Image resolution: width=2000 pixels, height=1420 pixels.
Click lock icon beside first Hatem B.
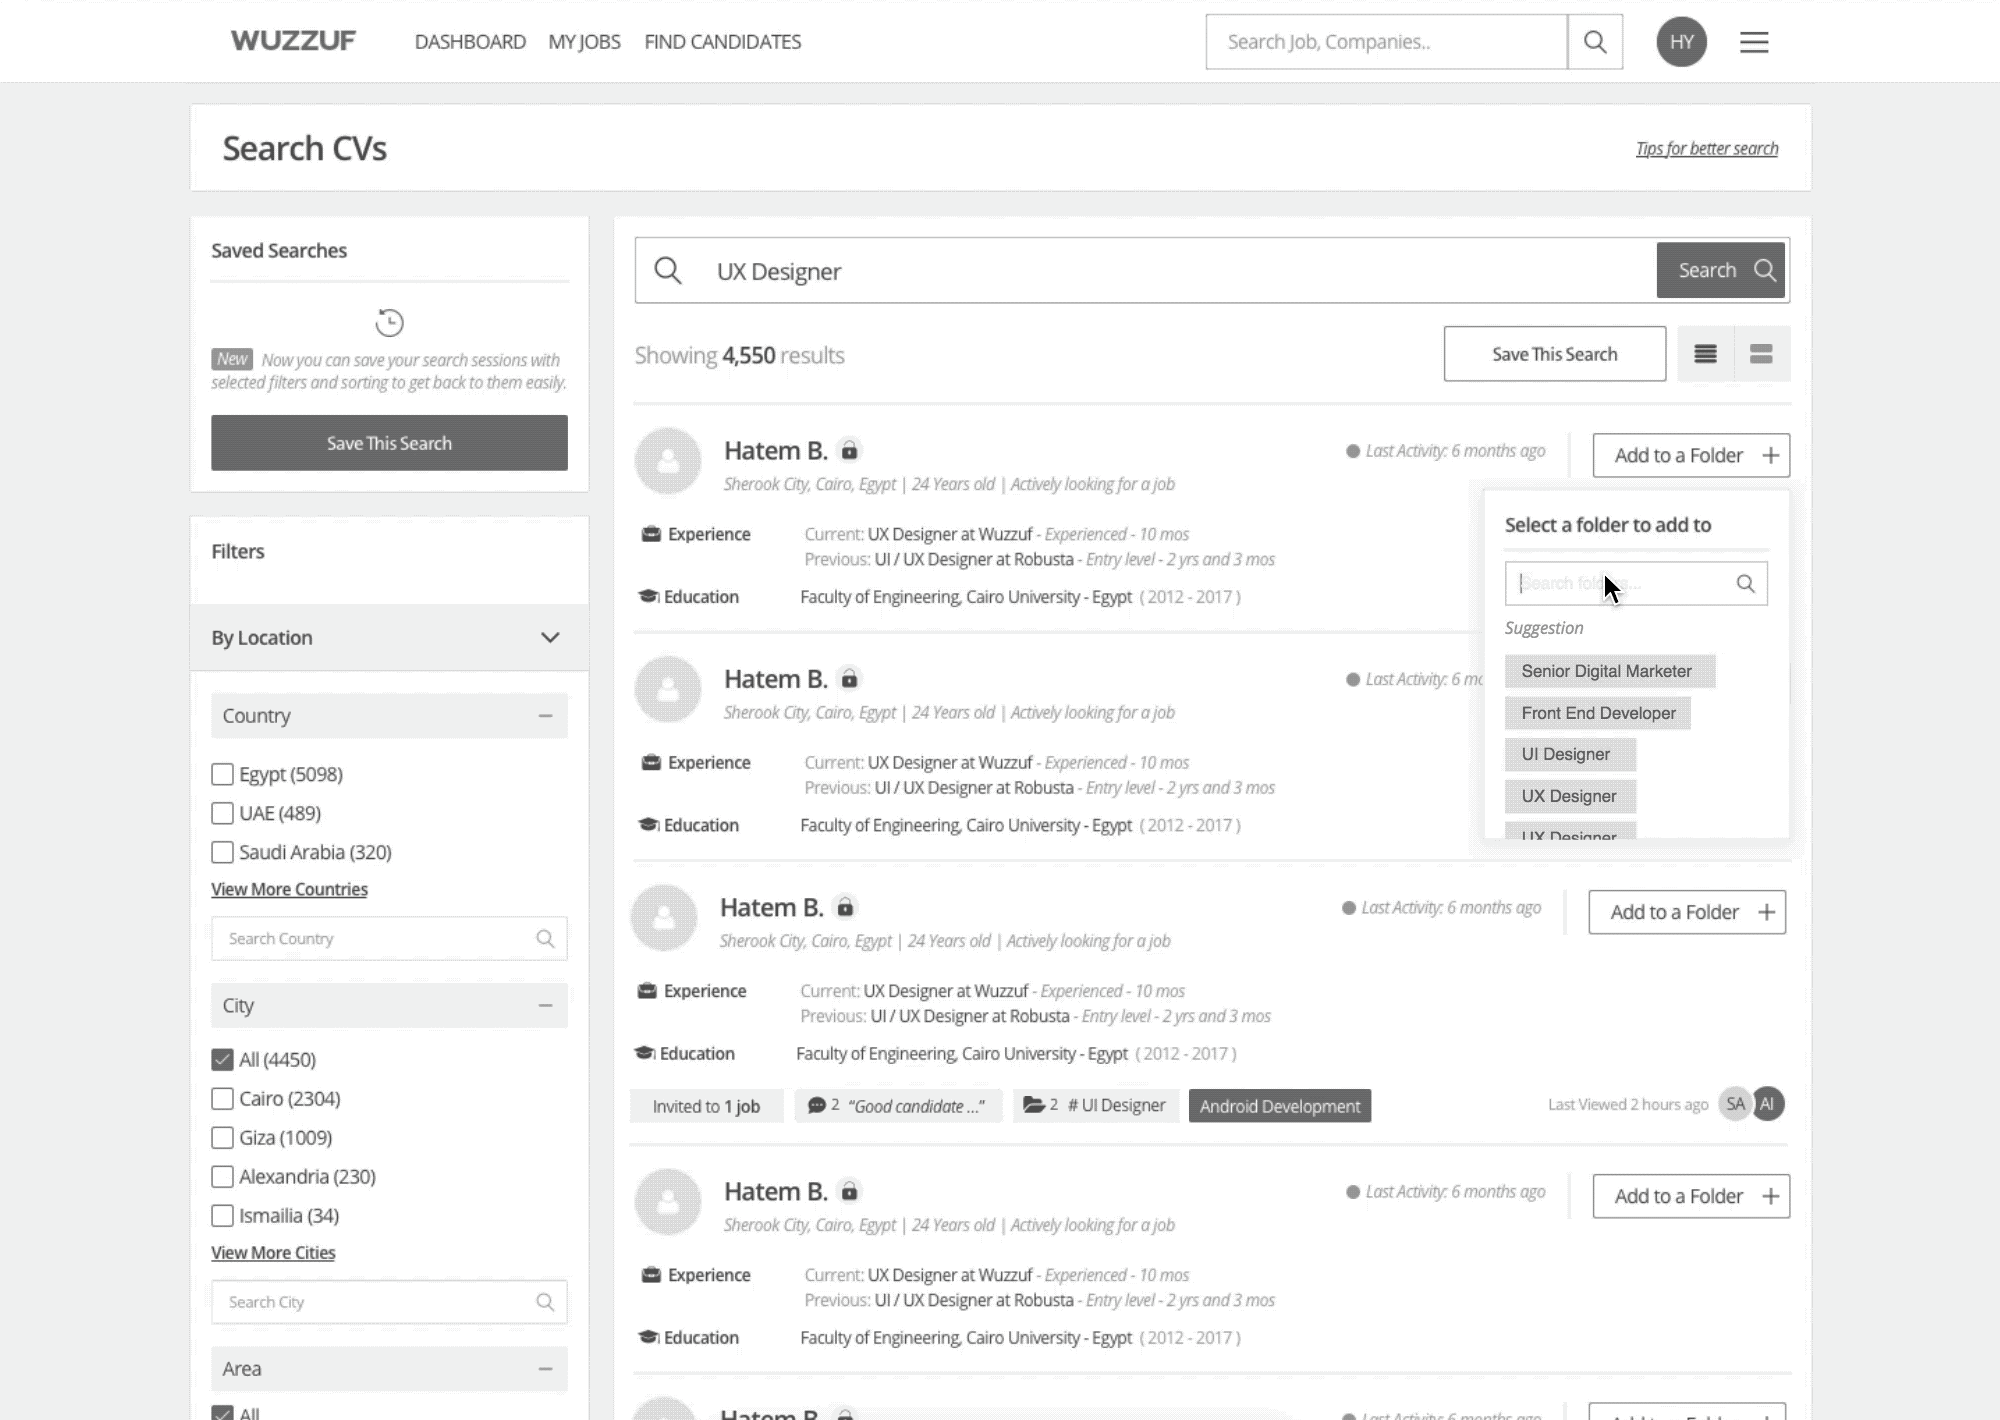coord(849,451)
